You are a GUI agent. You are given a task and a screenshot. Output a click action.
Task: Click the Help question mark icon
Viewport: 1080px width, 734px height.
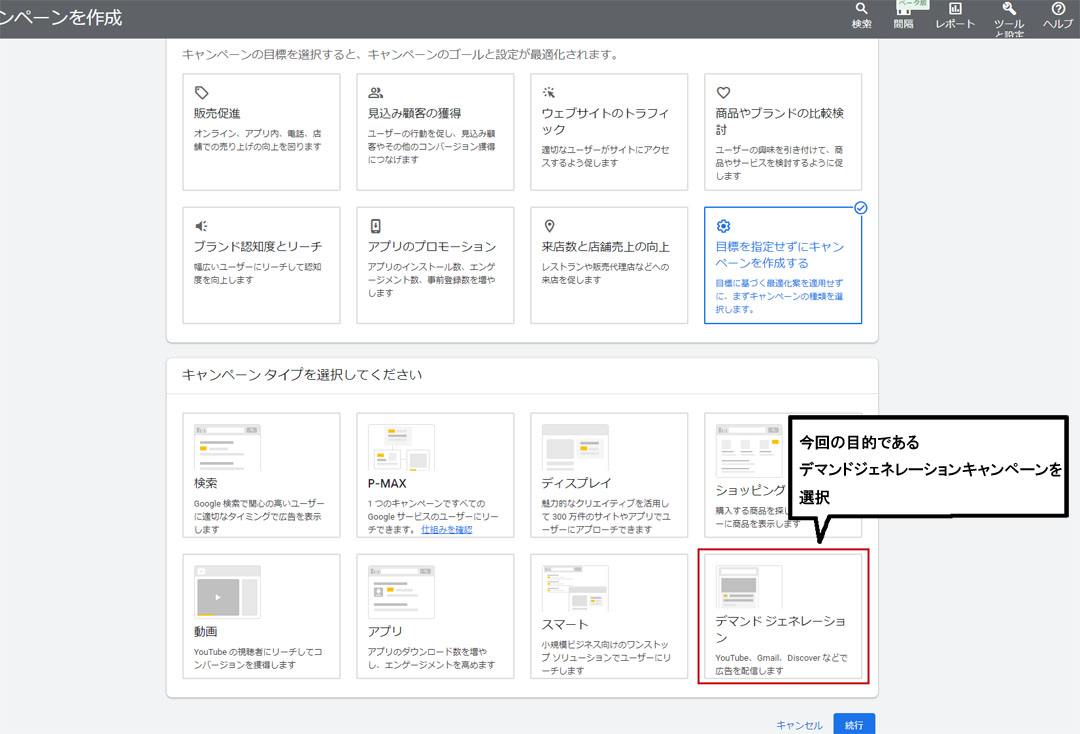coord(1058,9)
